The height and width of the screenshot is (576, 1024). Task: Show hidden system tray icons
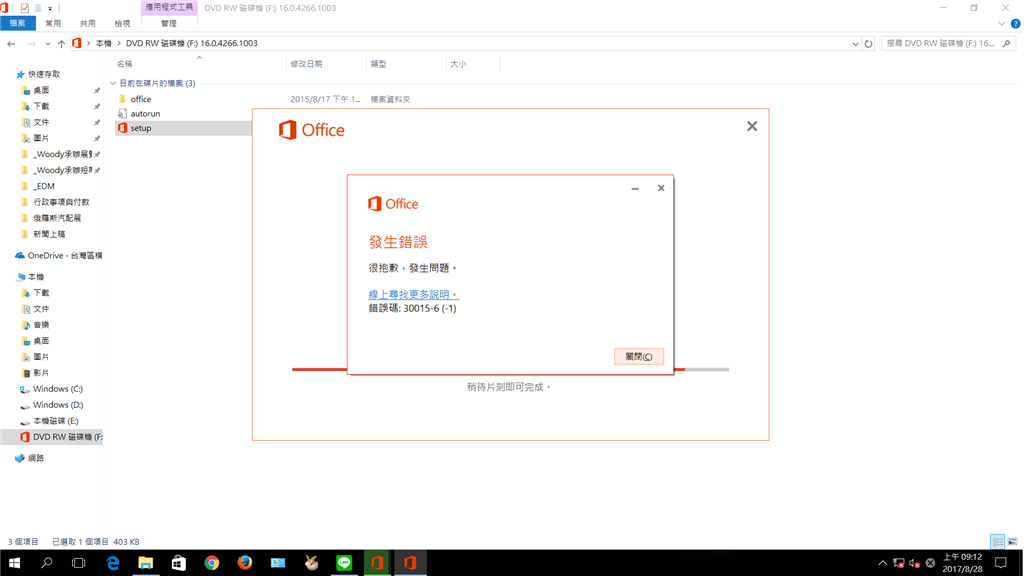pos(882,563)
